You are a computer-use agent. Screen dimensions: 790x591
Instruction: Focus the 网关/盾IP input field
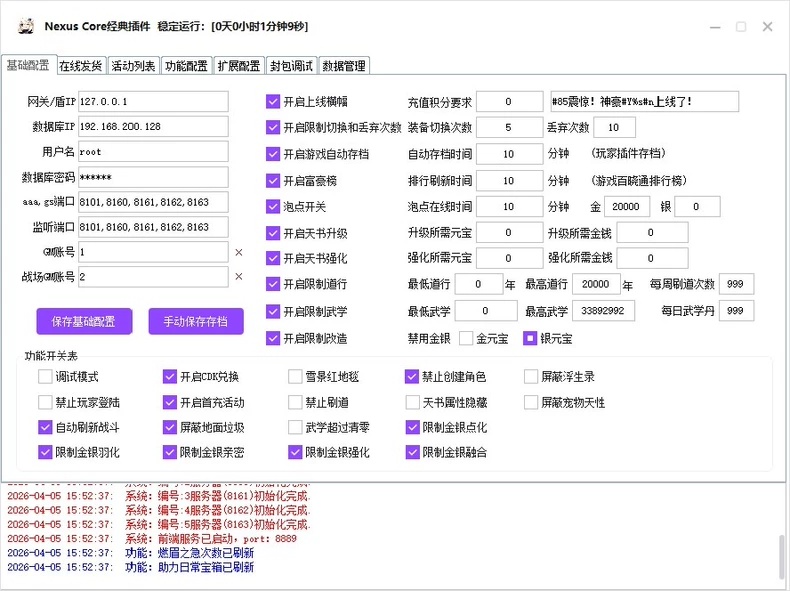pyautogui.click(x=153, y=101)
